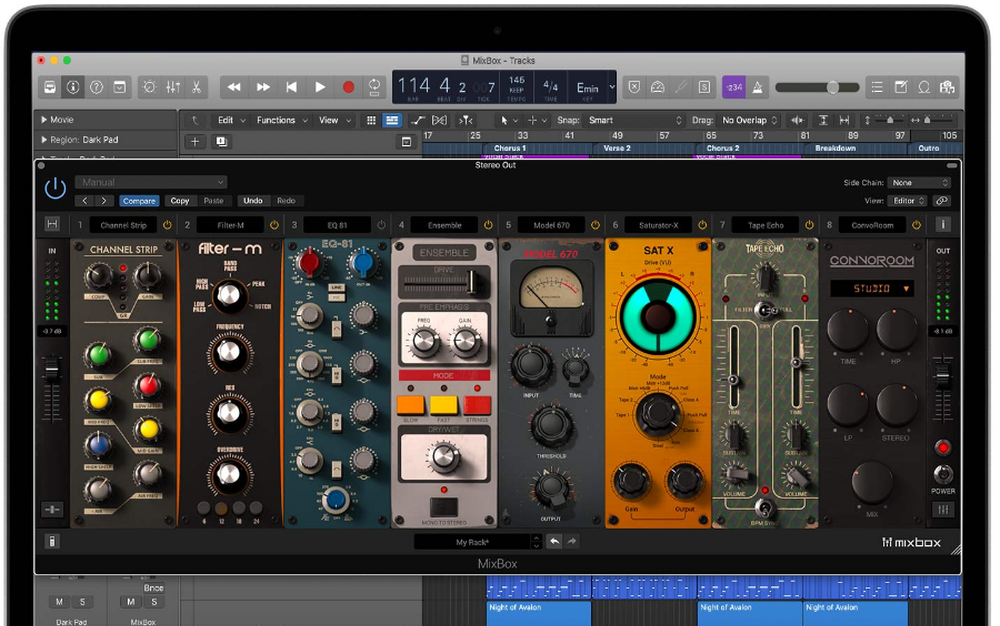Open the scissors Editors icon

[196, 87]
